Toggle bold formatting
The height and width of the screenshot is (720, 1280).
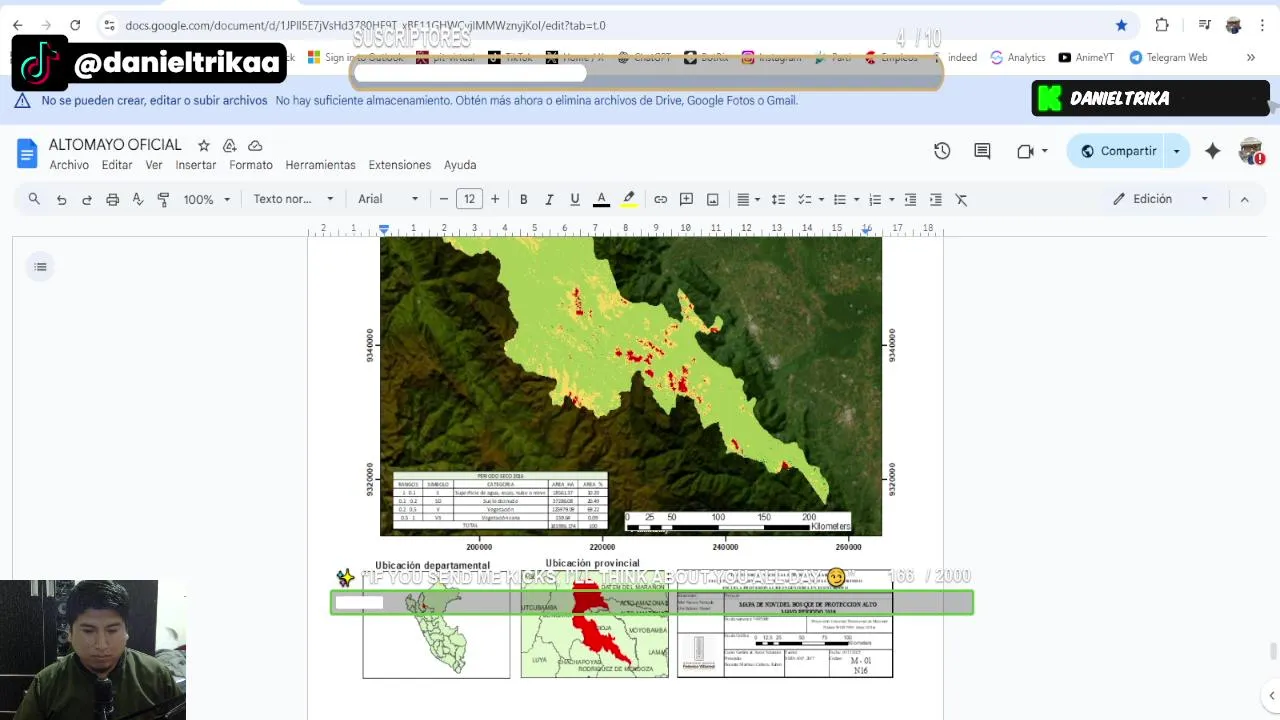point(523,199)
